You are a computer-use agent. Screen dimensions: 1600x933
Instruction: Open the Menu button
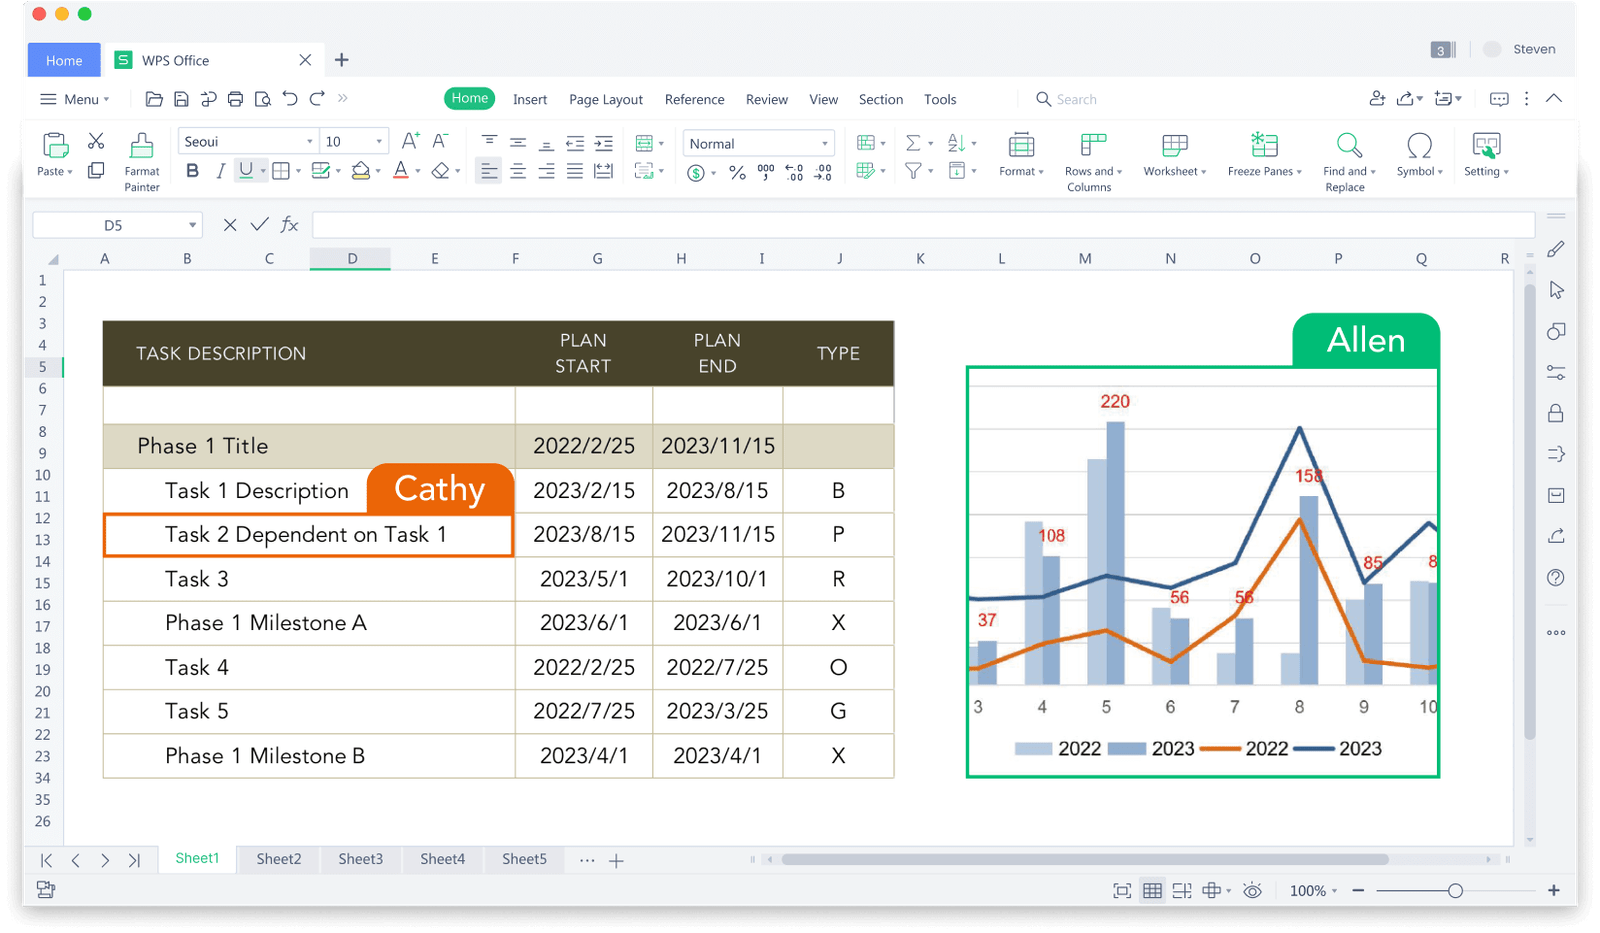74,99
